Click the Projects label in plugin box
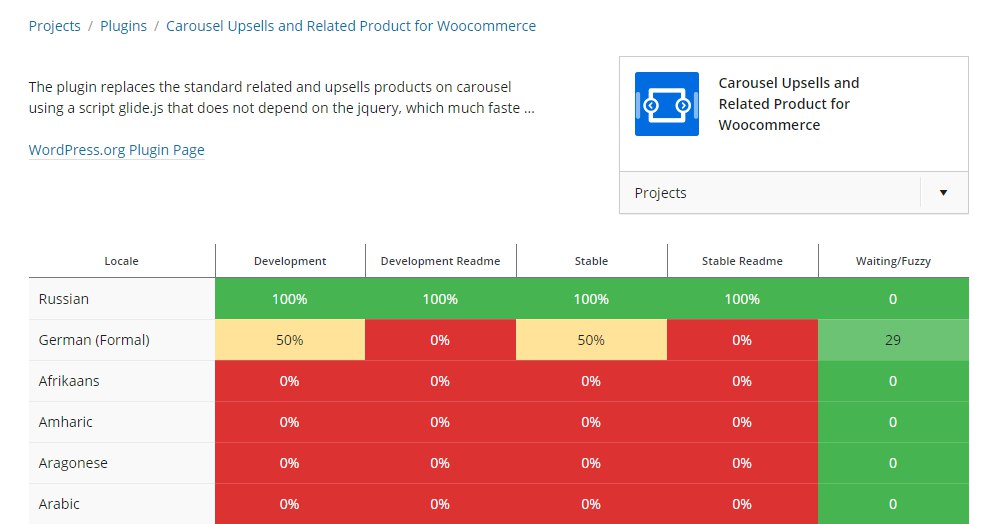Viewport: 996px width, 524px height. pos(660,193)
